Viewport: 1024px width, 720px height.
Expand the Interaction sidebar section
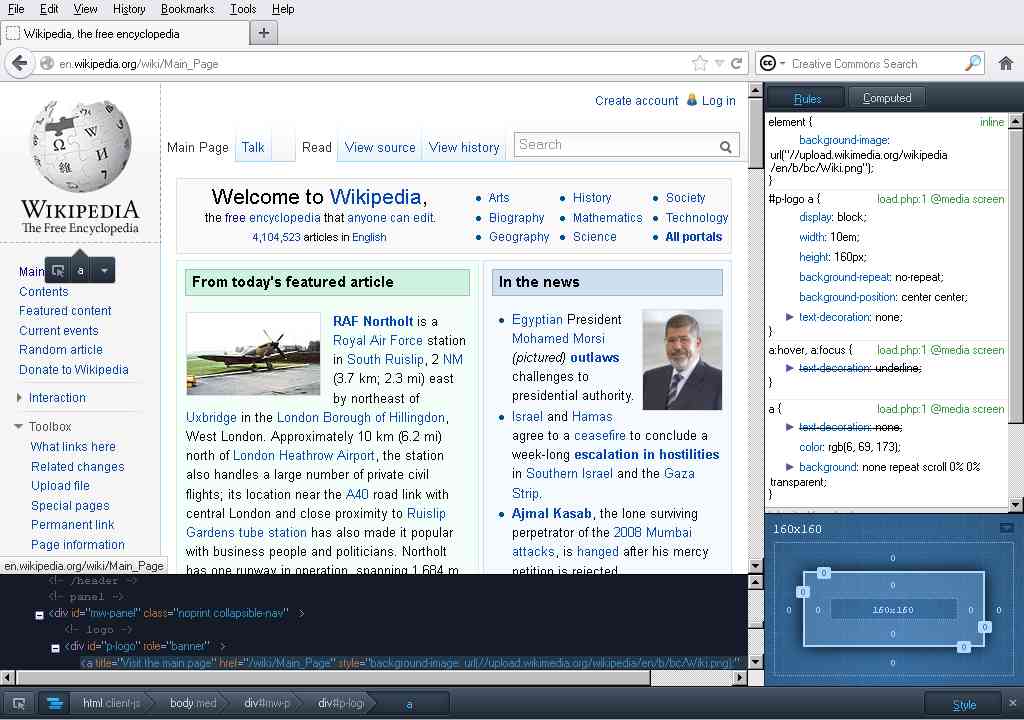(19, 397)
